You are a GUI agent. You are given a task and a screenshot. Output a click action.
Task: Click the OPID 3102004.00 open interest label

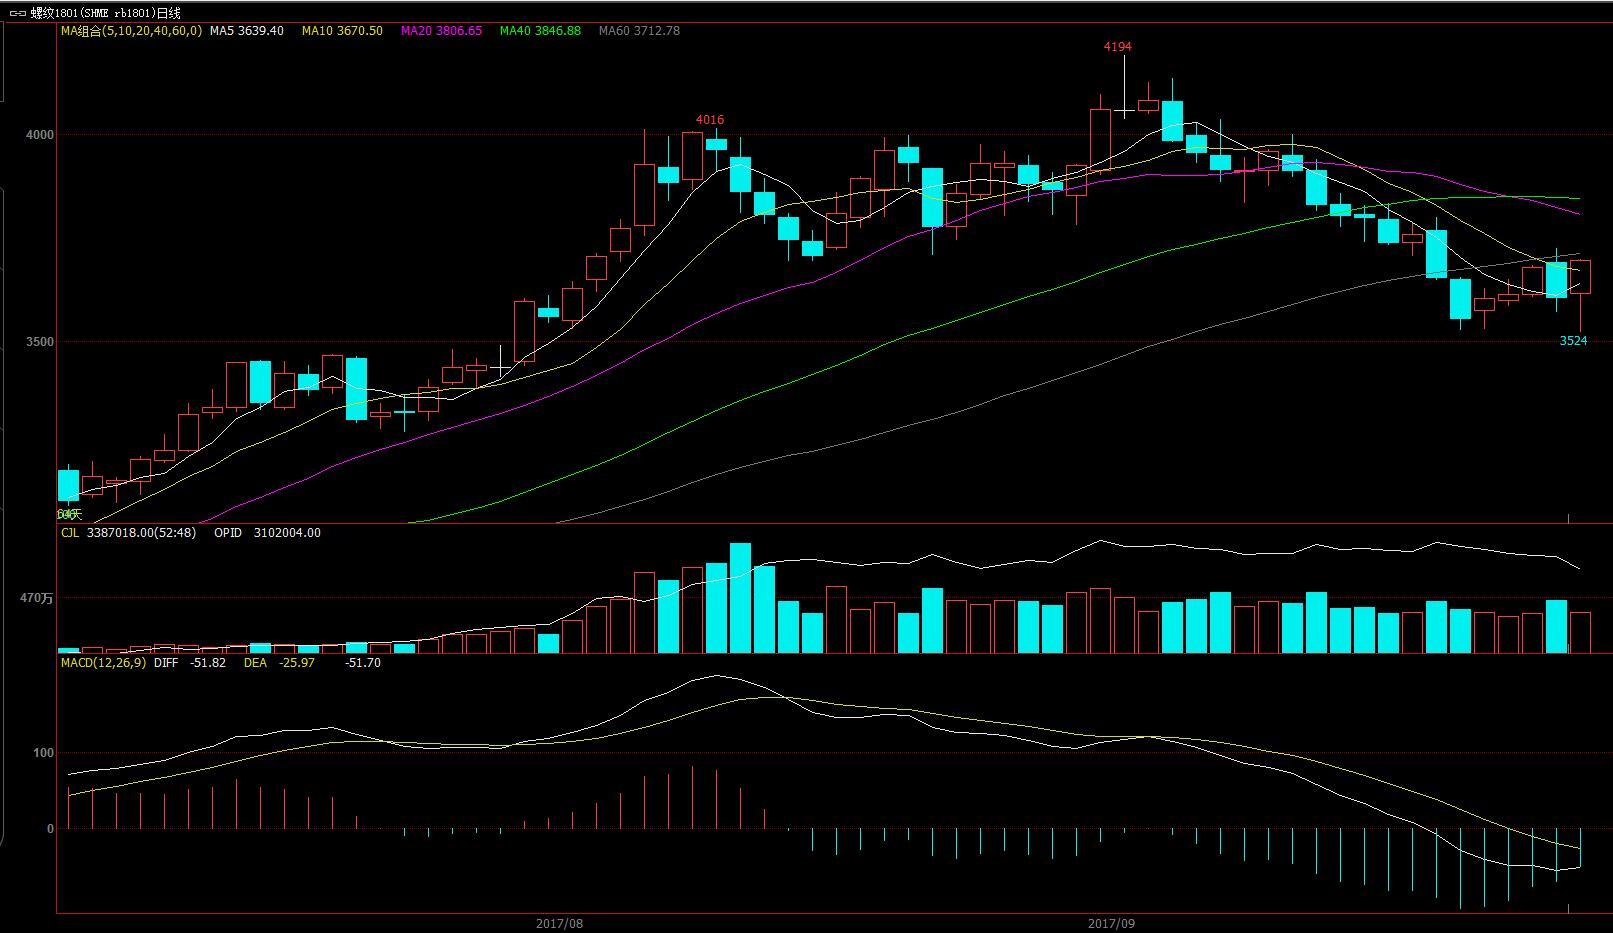point(267,533)
